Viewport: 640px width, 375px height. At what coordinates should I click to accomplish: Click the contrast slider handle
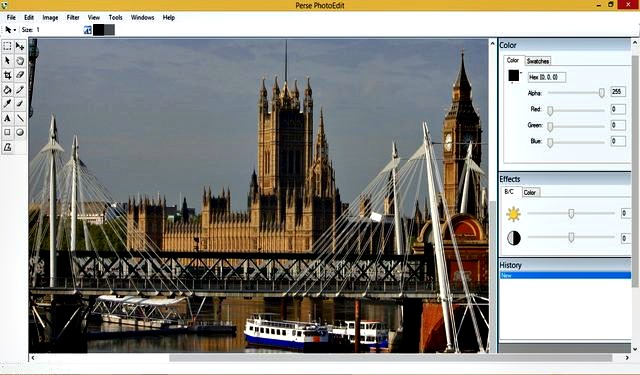coord(571,237)
